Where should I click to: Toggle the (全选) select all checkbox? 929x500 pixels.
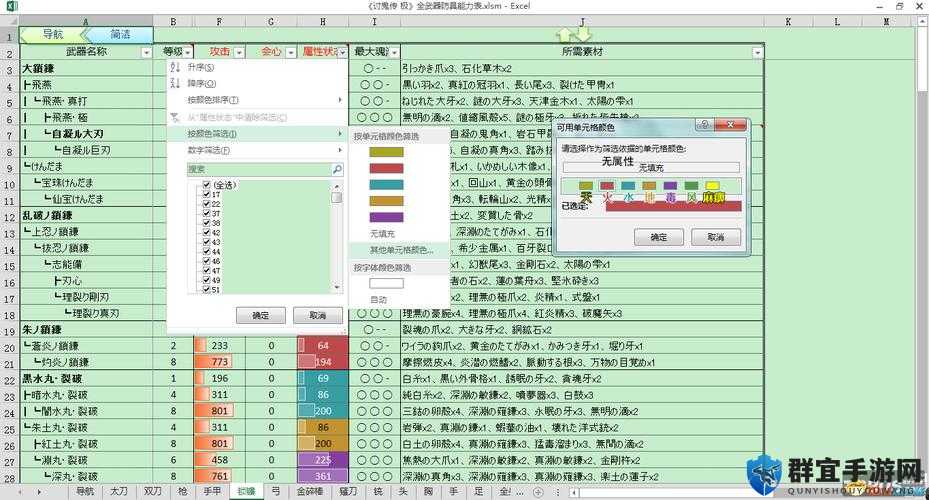(207, 185)
